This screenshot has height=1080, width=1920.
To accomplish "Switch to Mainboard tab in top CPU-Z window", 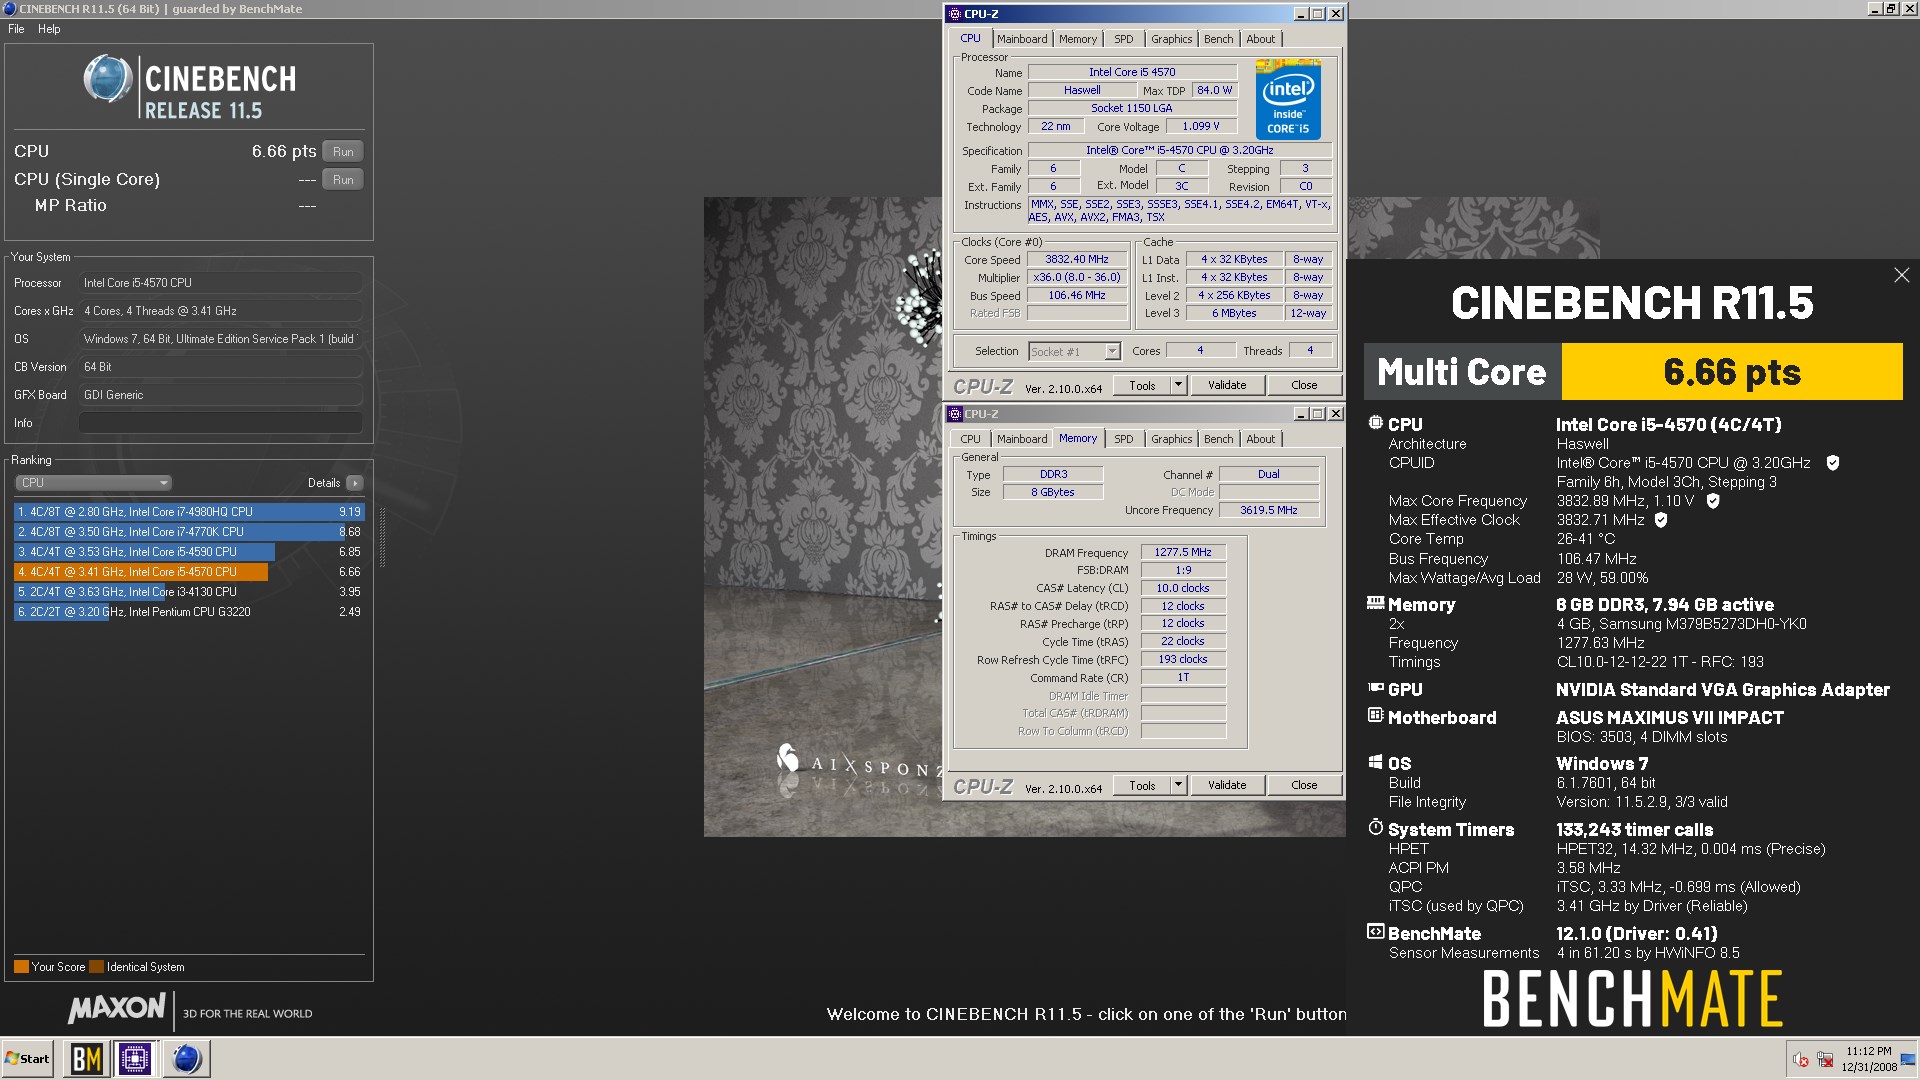I will coord(1022,39).
